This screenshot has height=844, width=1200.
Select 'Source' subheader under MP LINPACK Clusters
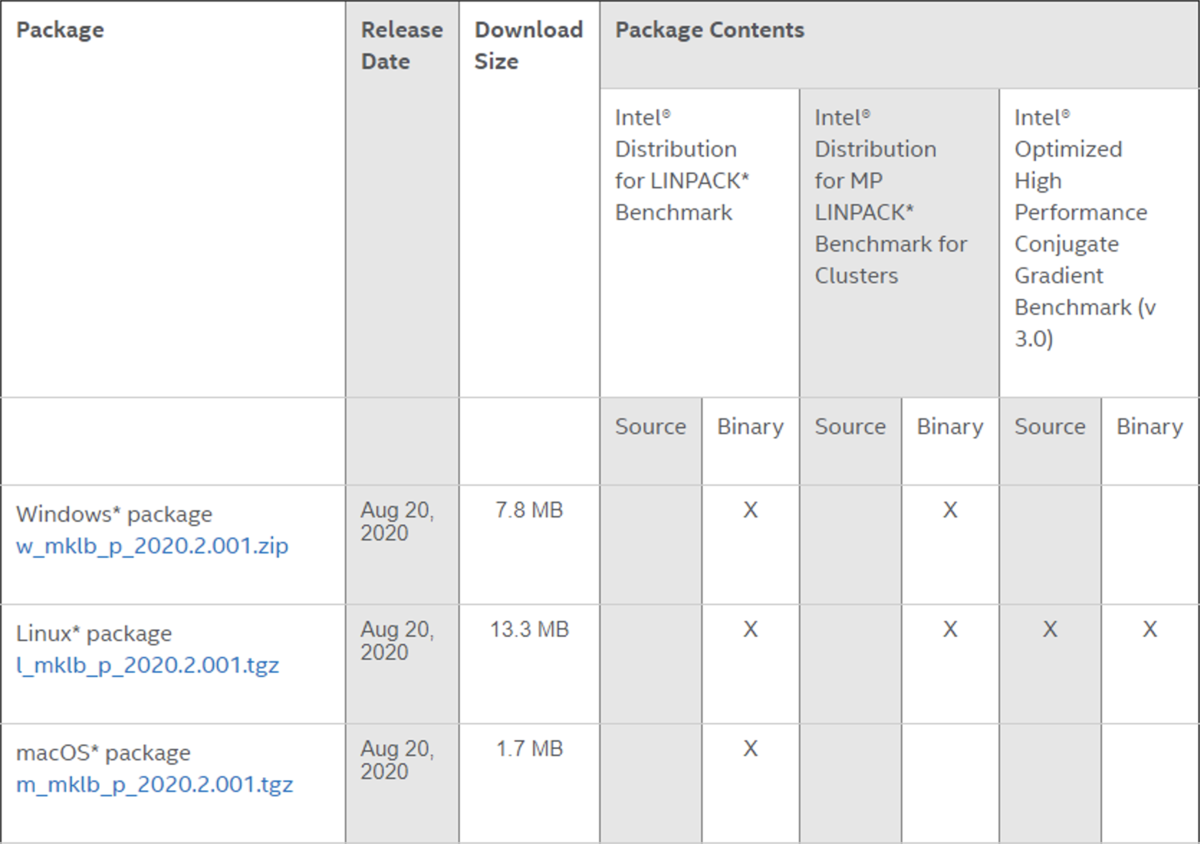pyautogui.click(x=850, y=426)
